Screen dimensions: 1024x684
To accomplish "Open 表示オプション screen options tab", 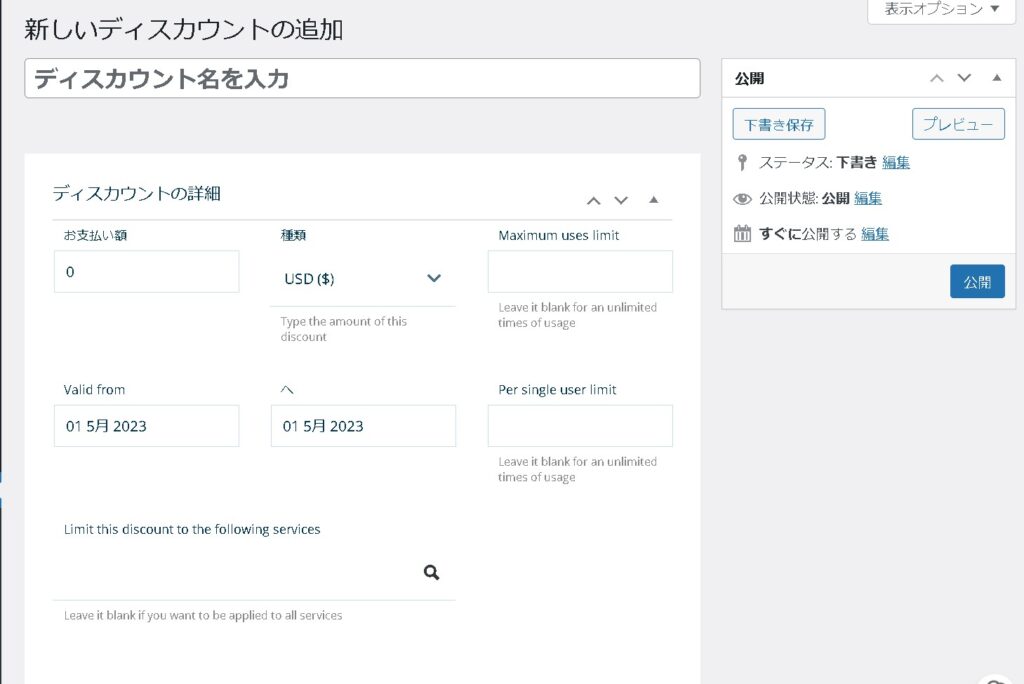I will click(x=941, y=9).
